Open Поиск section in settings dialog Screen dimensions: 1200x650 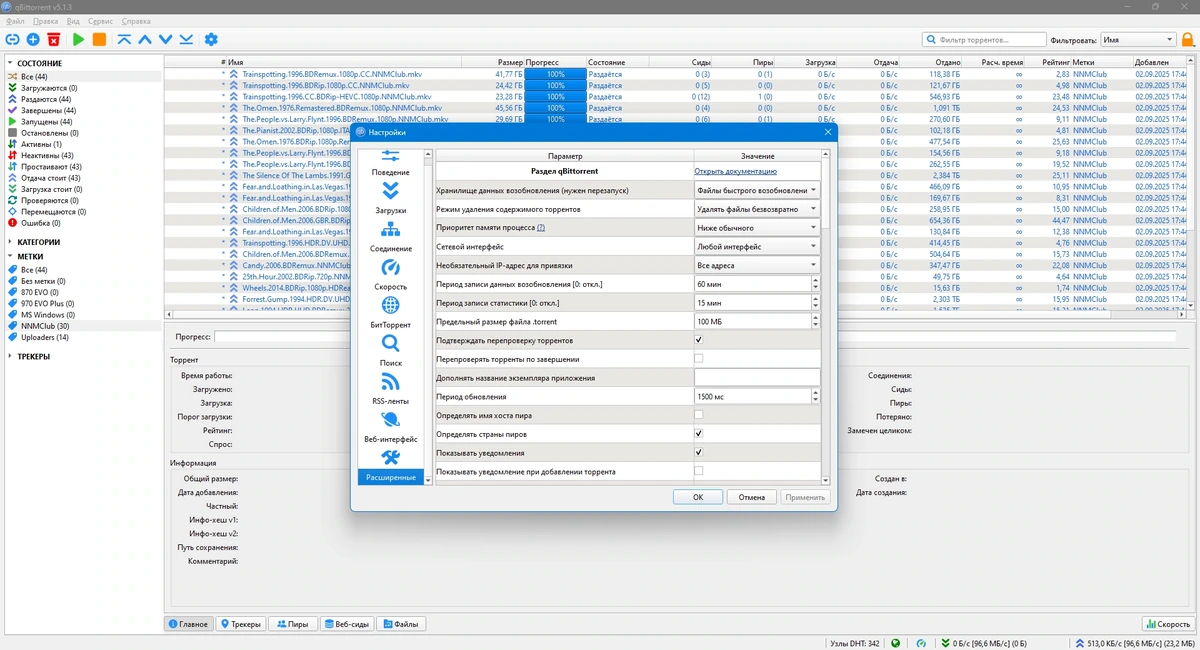[390, 351]
